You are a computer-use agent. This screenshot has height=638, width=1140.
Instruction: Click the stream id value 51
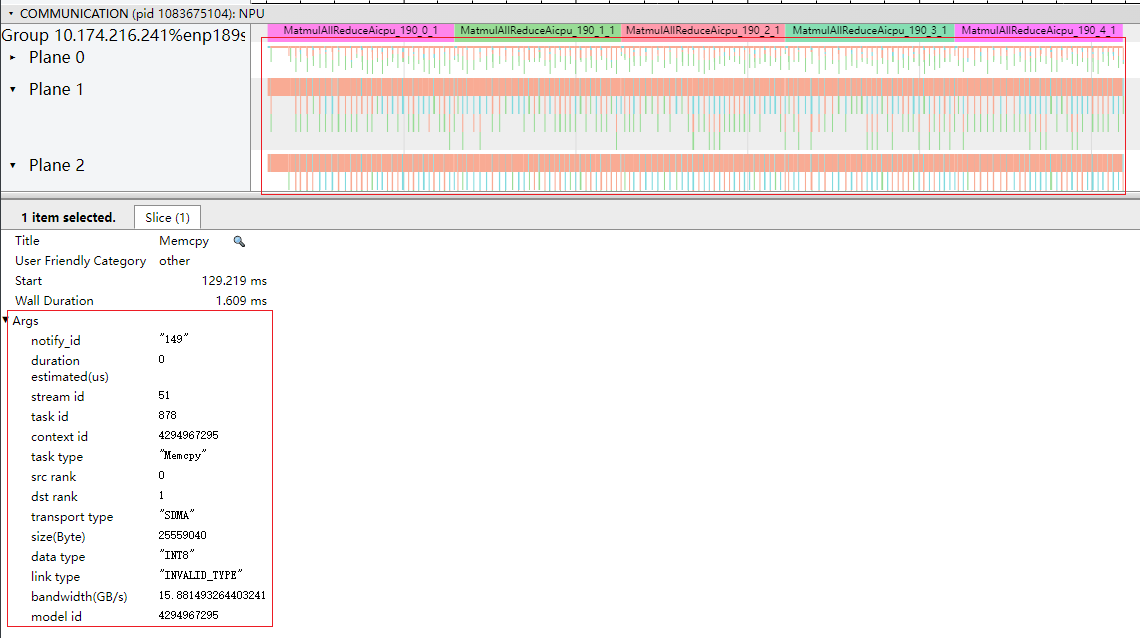(164, 395)
